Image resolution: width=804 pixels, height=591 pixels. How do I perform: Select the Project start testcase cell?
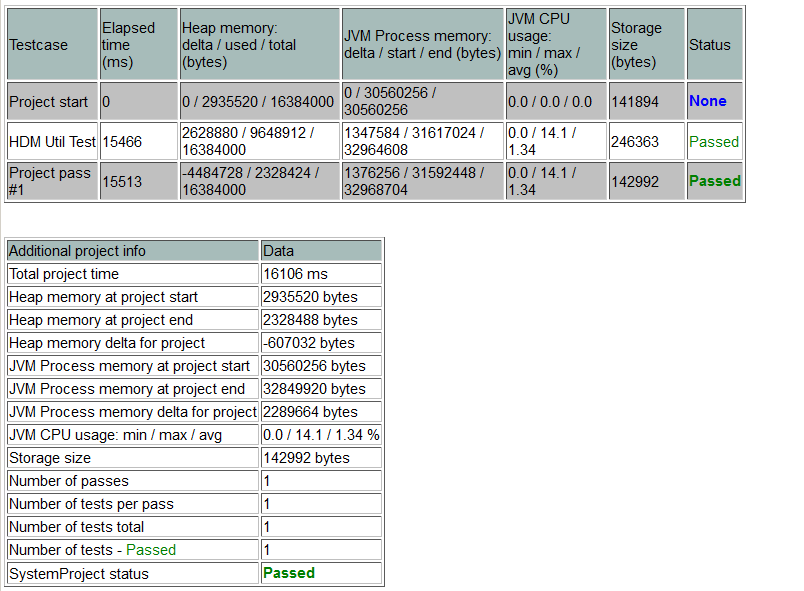[48, 102]
